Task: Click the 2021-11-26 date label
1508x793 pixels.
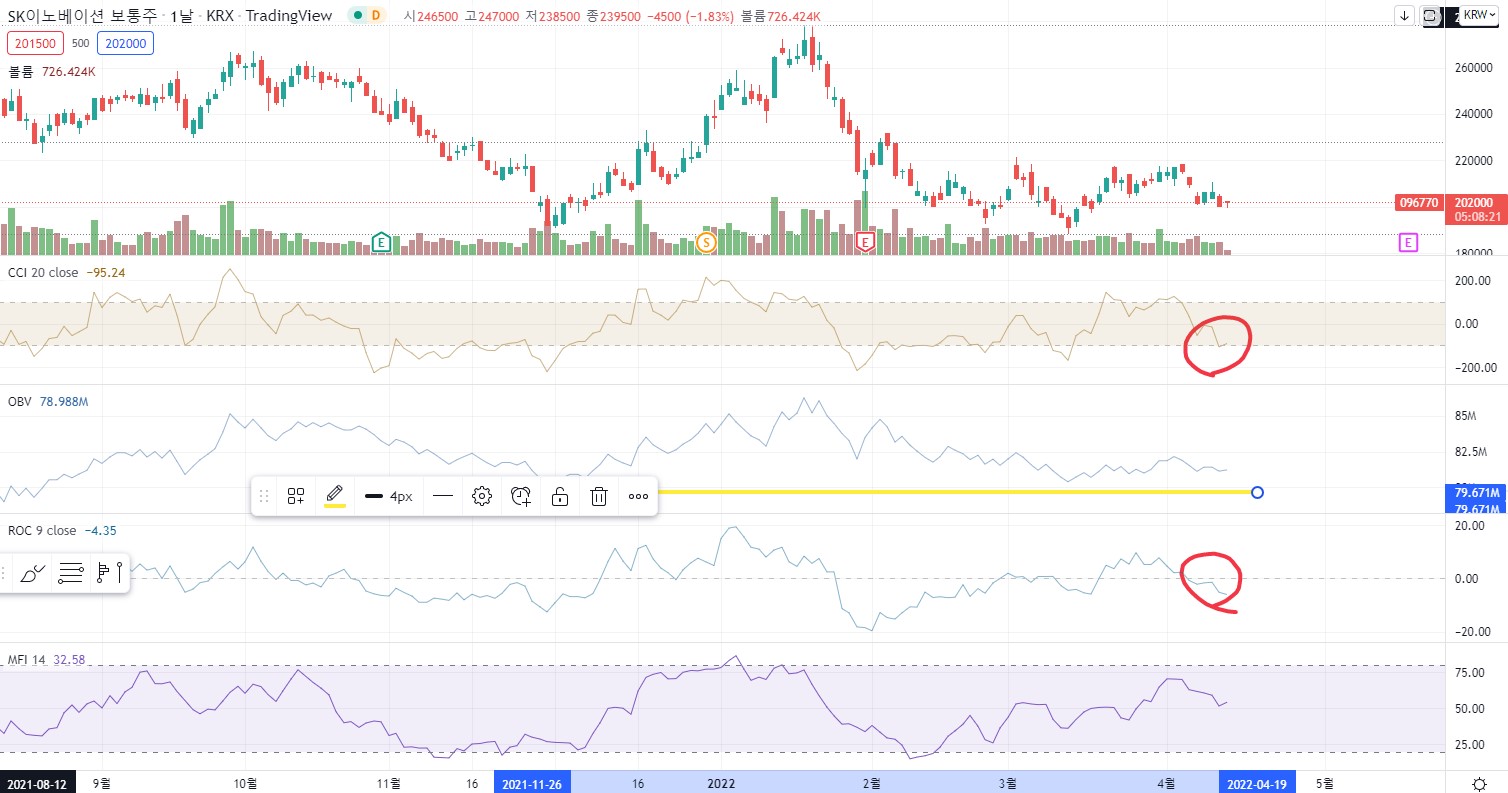Action: 532,783
